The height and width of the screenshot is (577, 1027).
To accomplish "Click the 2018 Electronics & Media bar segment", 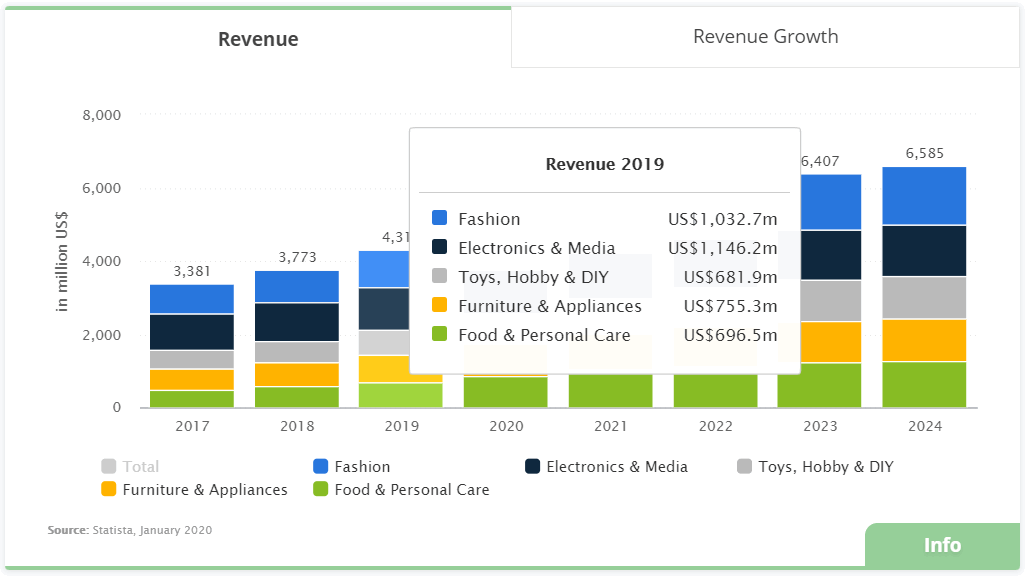I will pyautogui.click(x=296, y=322).
